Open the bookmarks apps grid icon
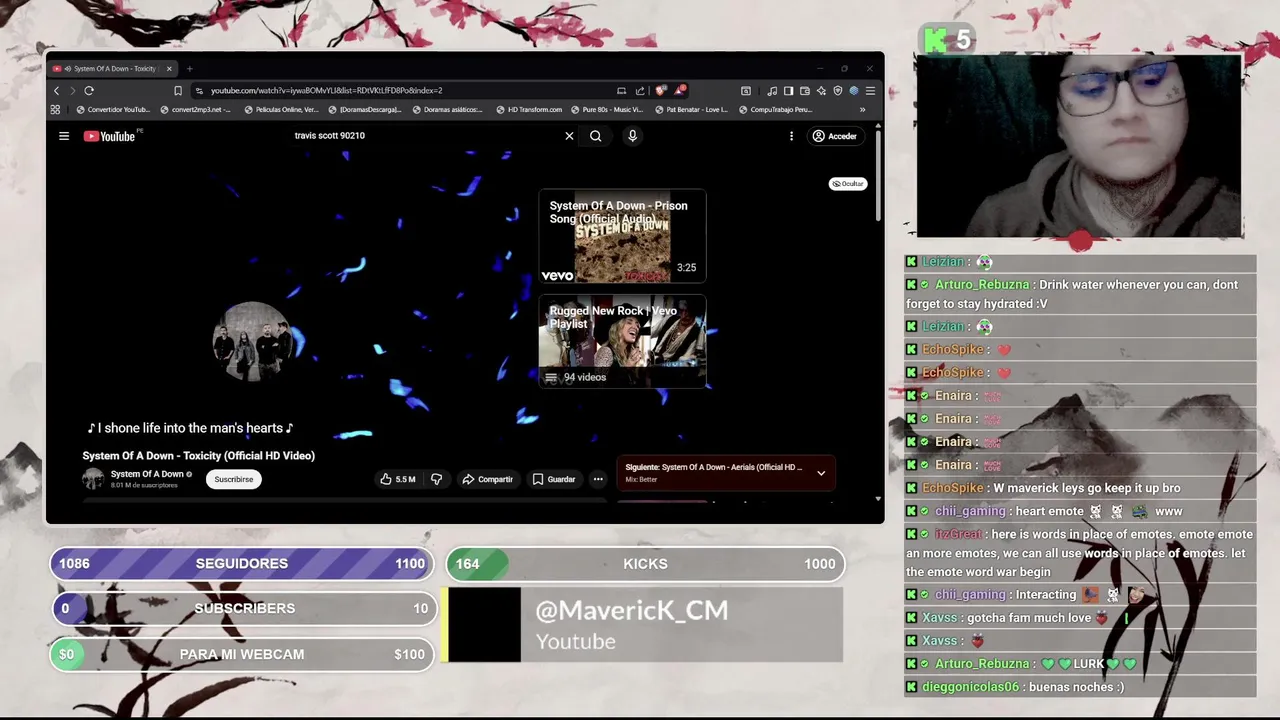This screenshot has width=1280, height=720. point(55,110)
